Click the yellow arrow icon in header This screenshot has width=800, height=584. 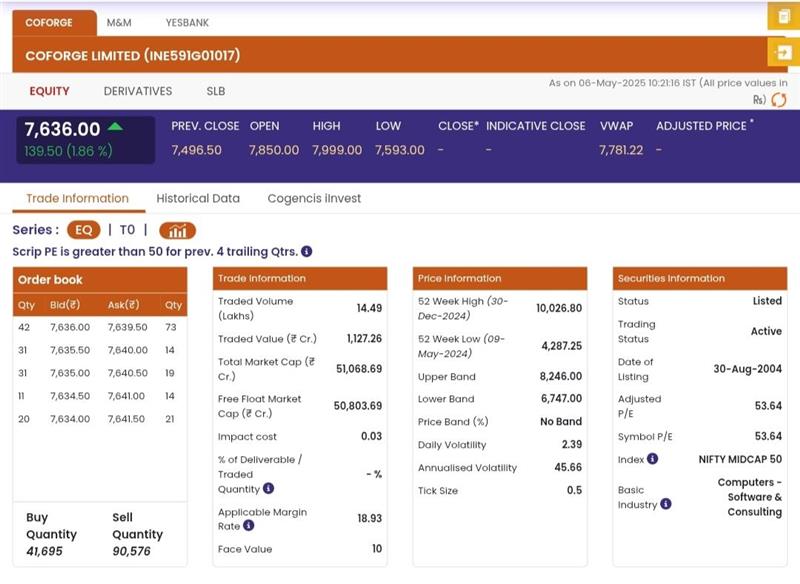pos(780,52)
